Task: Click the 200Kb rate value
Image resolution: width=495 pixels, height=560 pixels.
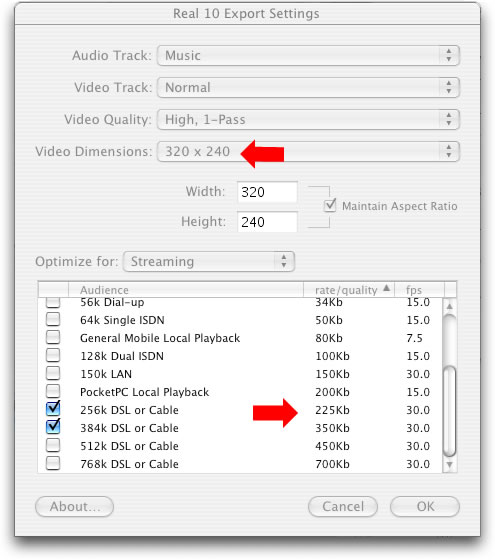Action: 332,392
